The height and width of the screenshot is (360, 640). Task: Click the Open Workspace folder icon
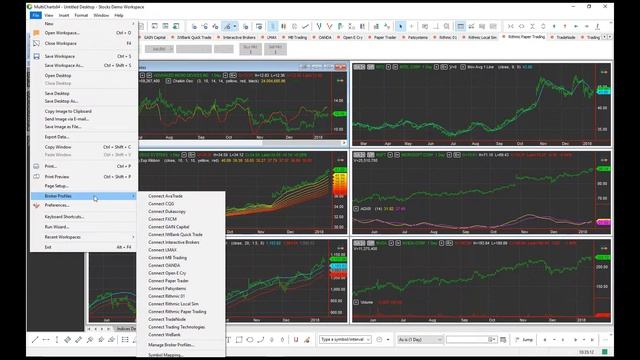pyautogui.click(x=36, y=33)
